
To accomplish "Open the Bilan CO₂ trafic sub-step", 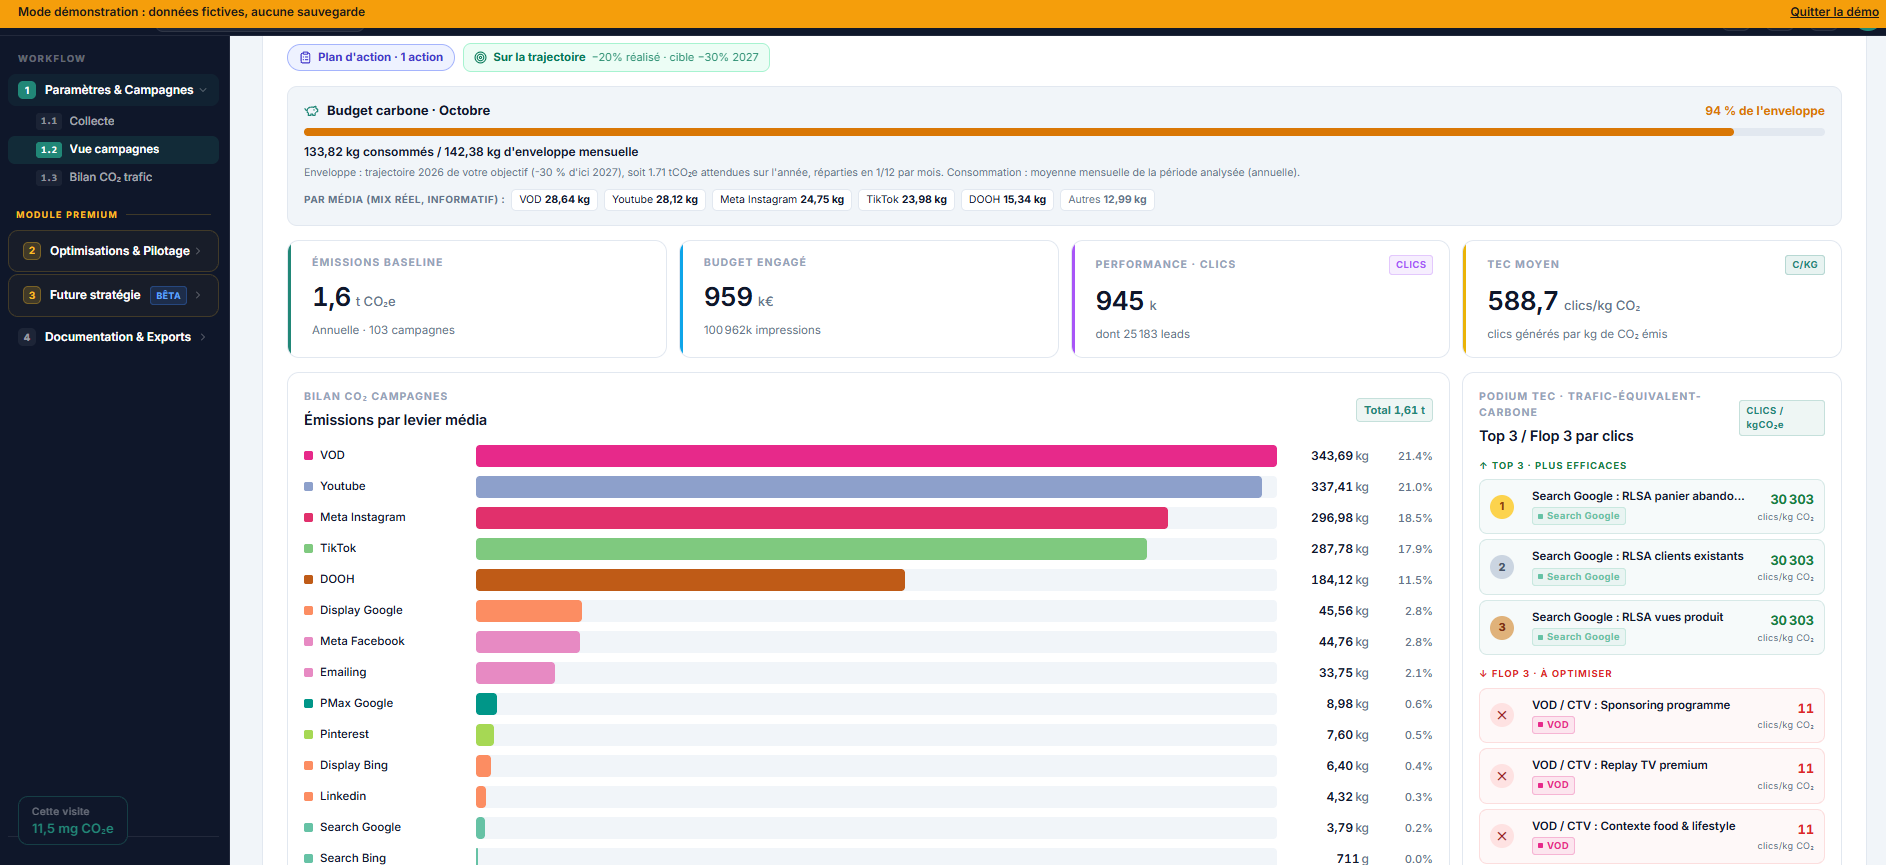I will click(113, 177).
